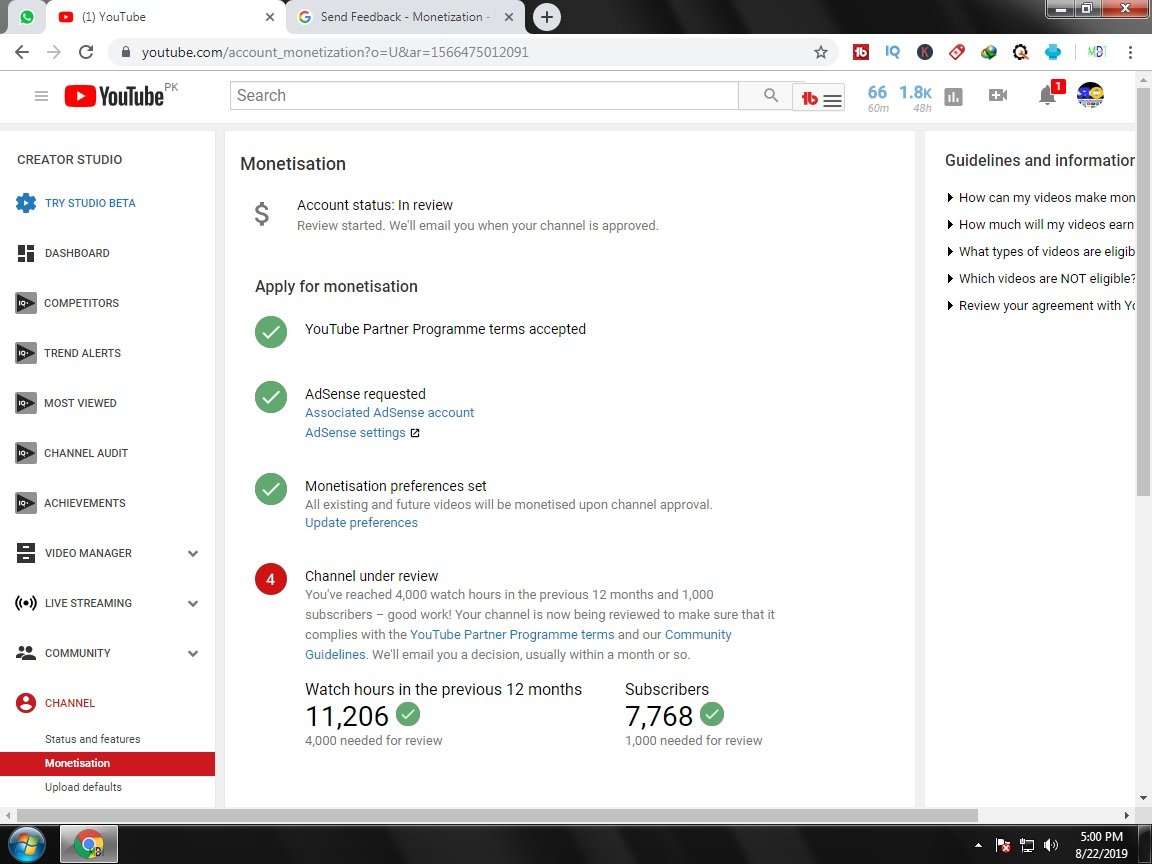Open the account avatar menu
The height and width of the screenshot is (864, 1152).
tap(1090, 96)
